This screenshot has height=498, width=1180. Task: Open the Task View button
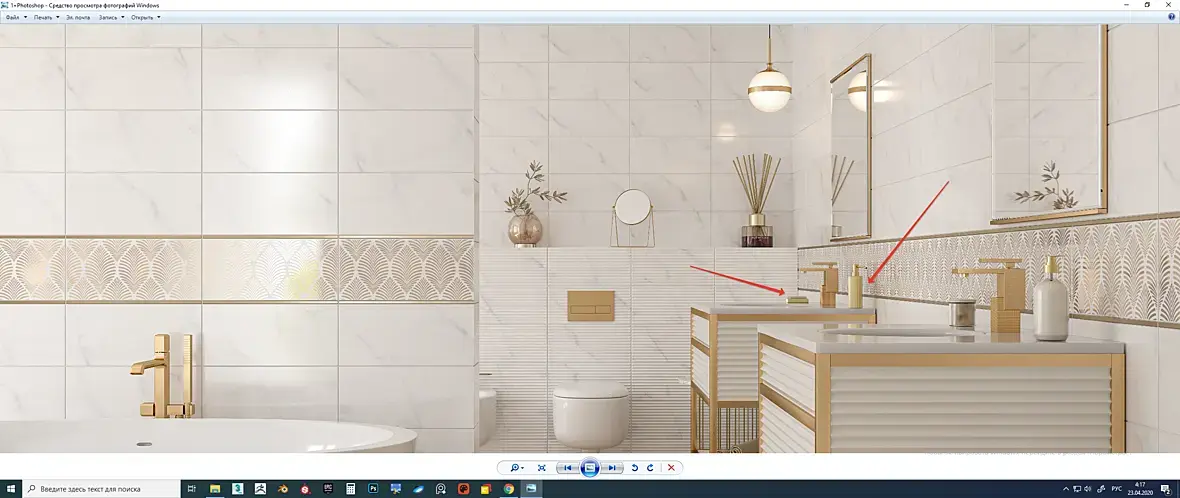coord(192,489)
